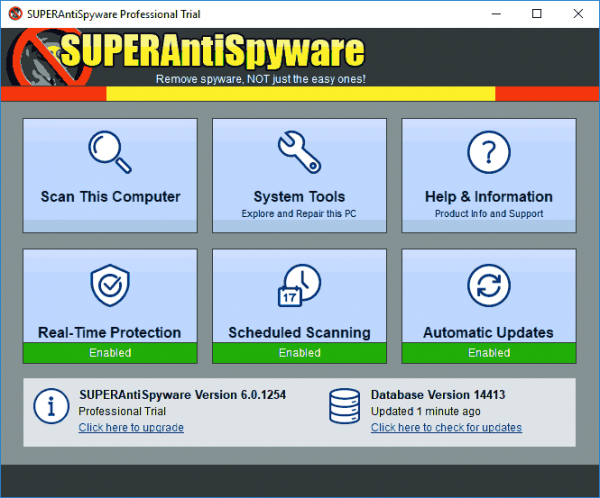Click the blue info circle icon

coord(51,406)
